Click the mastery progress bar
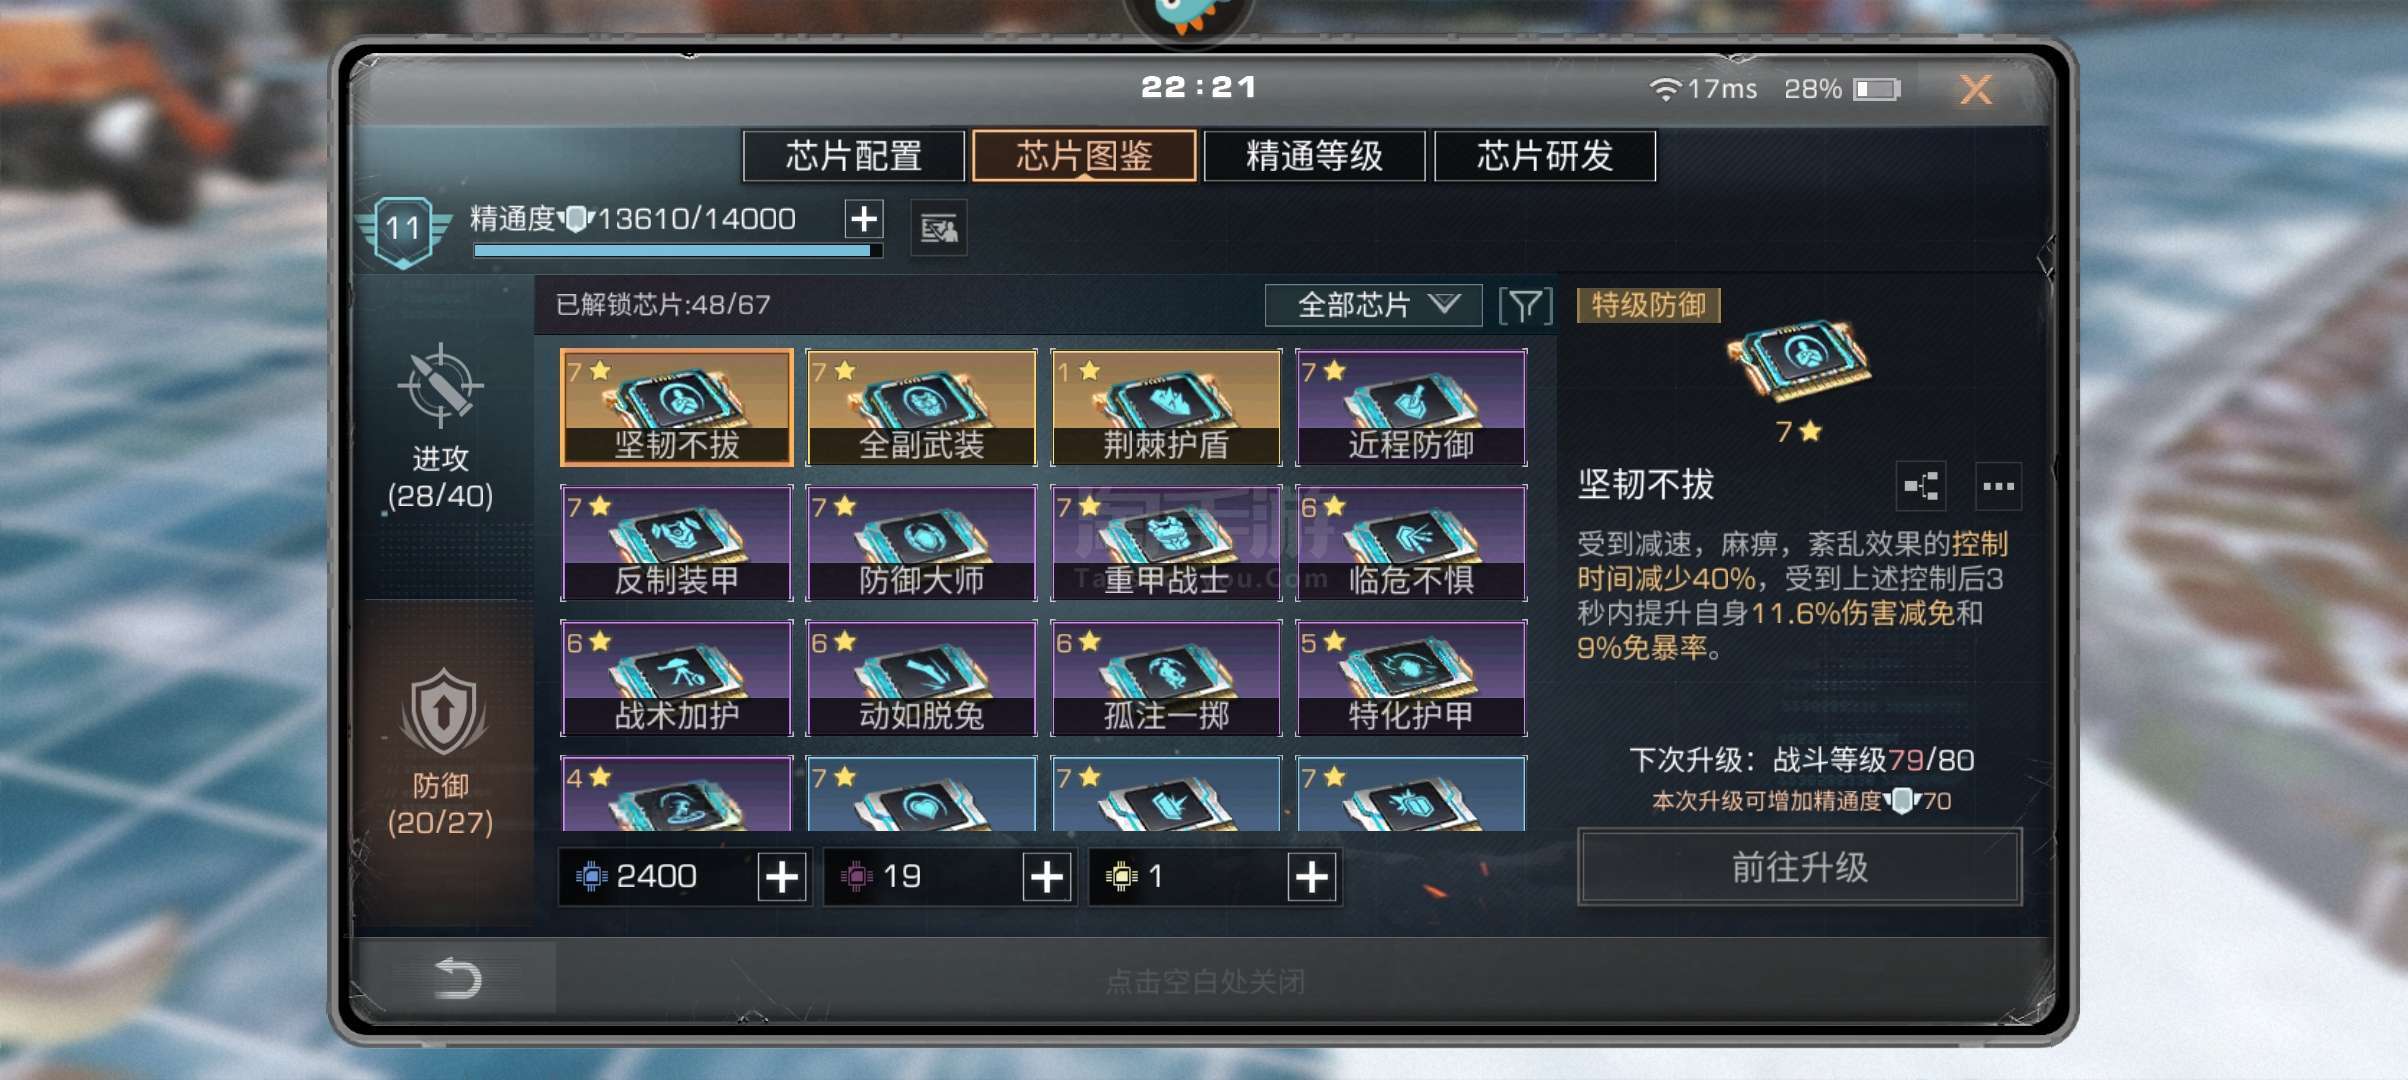The image size is (2408, 1080). point(678,251)
